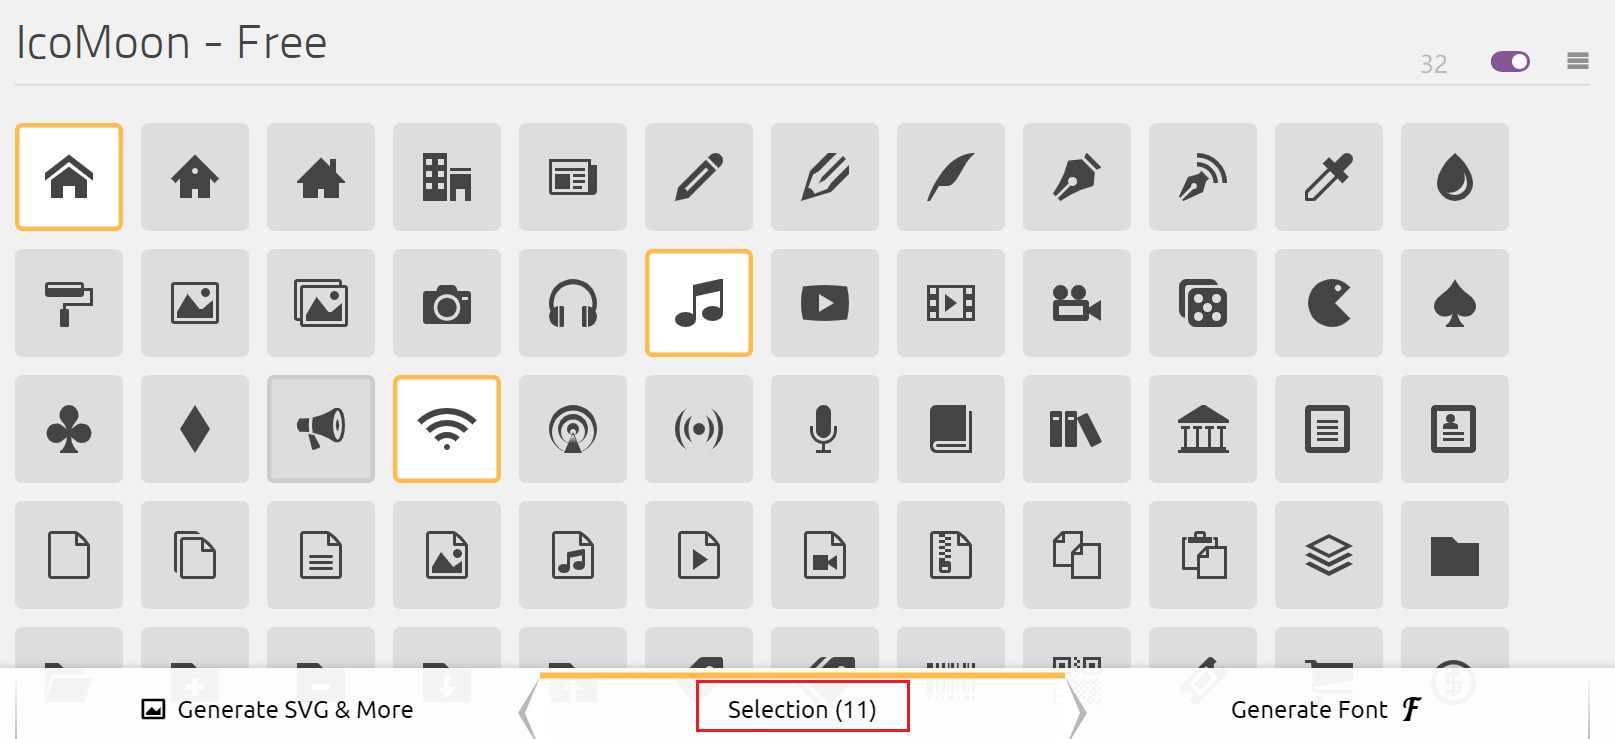Choose the eyedropper icon
1615x739 pixels.
1329,177
